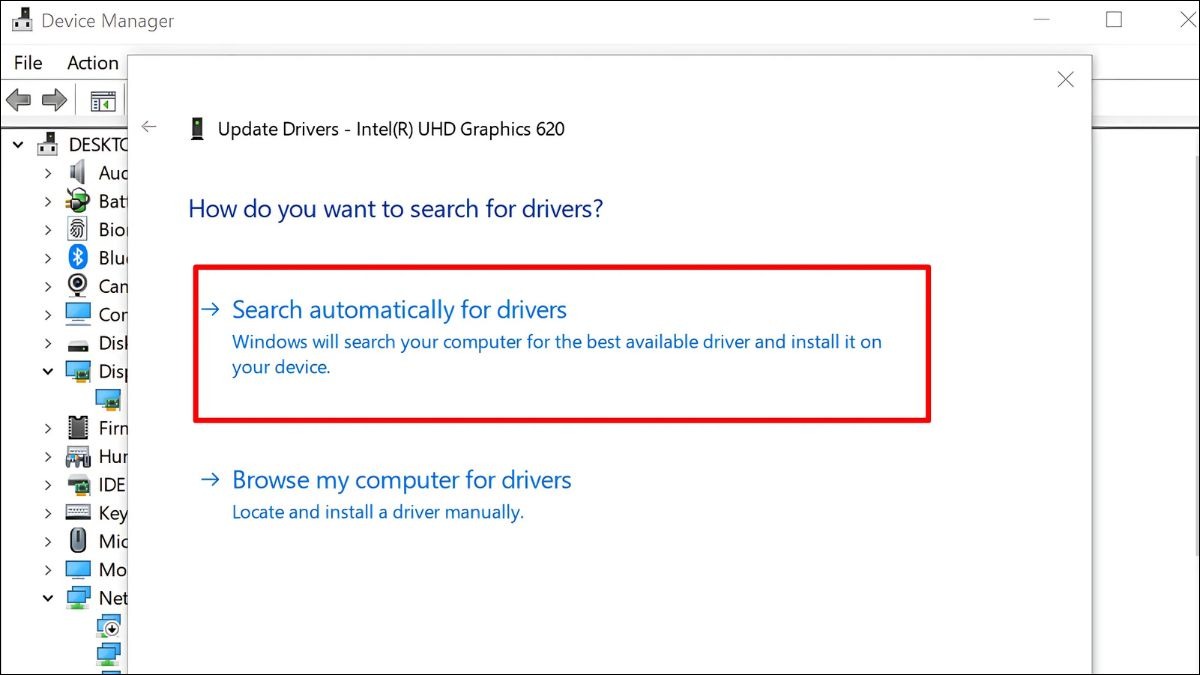Click the Forward toolbar arrow in Device Manager
Viewport: 1200px width, 675px height.
click(54, 100)
